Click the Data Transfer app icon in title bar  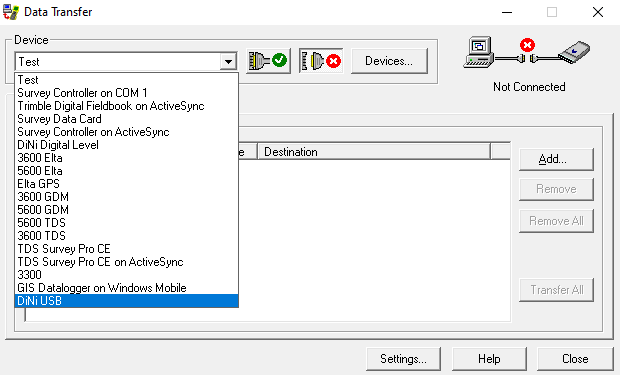(11, 12)
